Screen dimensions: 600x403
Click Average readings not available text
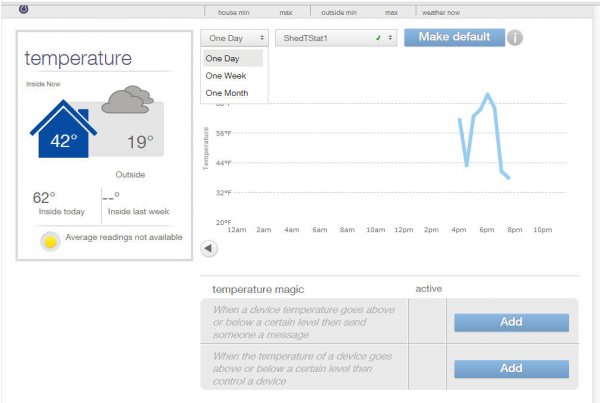click(x=124, y=237)
